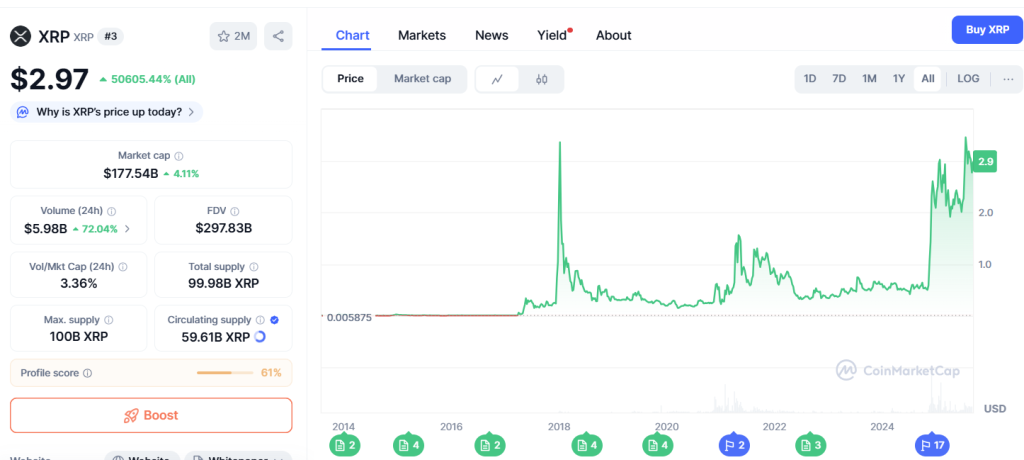Click the $2.97 price text

[x=49, y=79]
